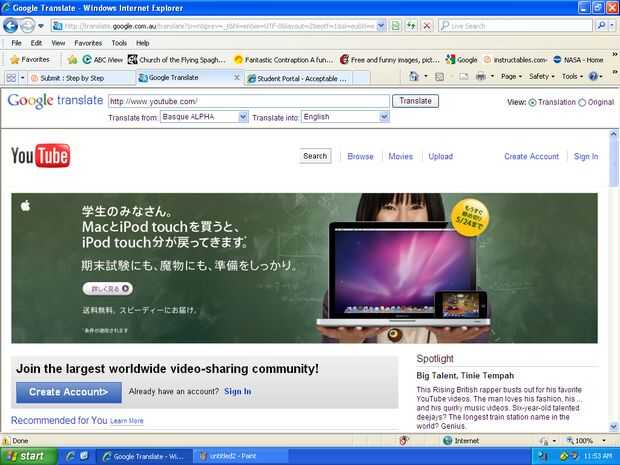This screenshot has height=465, width=620.
Task: Select the Translation view radio button
Action: 533,102
